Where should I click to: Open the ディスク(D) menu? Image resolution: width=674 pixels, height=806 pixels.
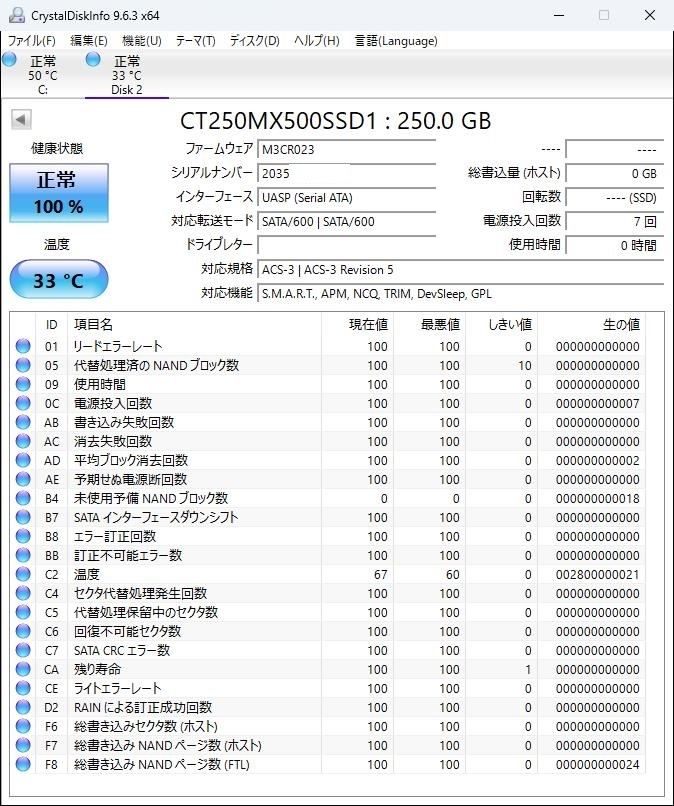254,41
